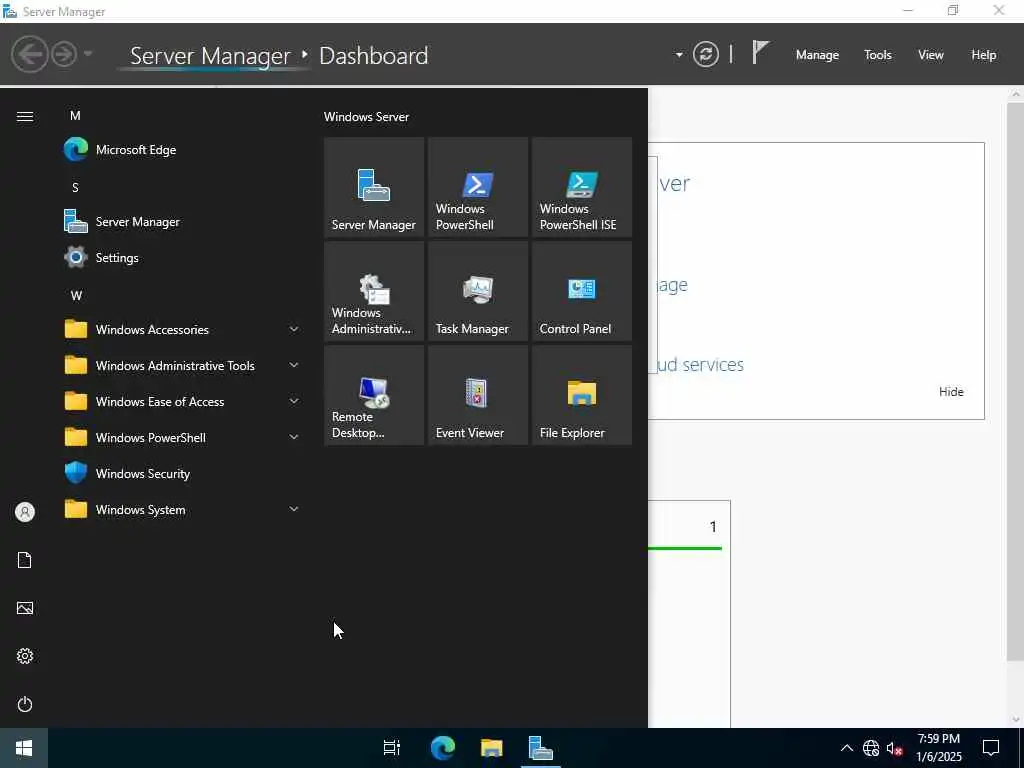
Task: Expand the Windows Administrative Tools folder
Action: 182,365
